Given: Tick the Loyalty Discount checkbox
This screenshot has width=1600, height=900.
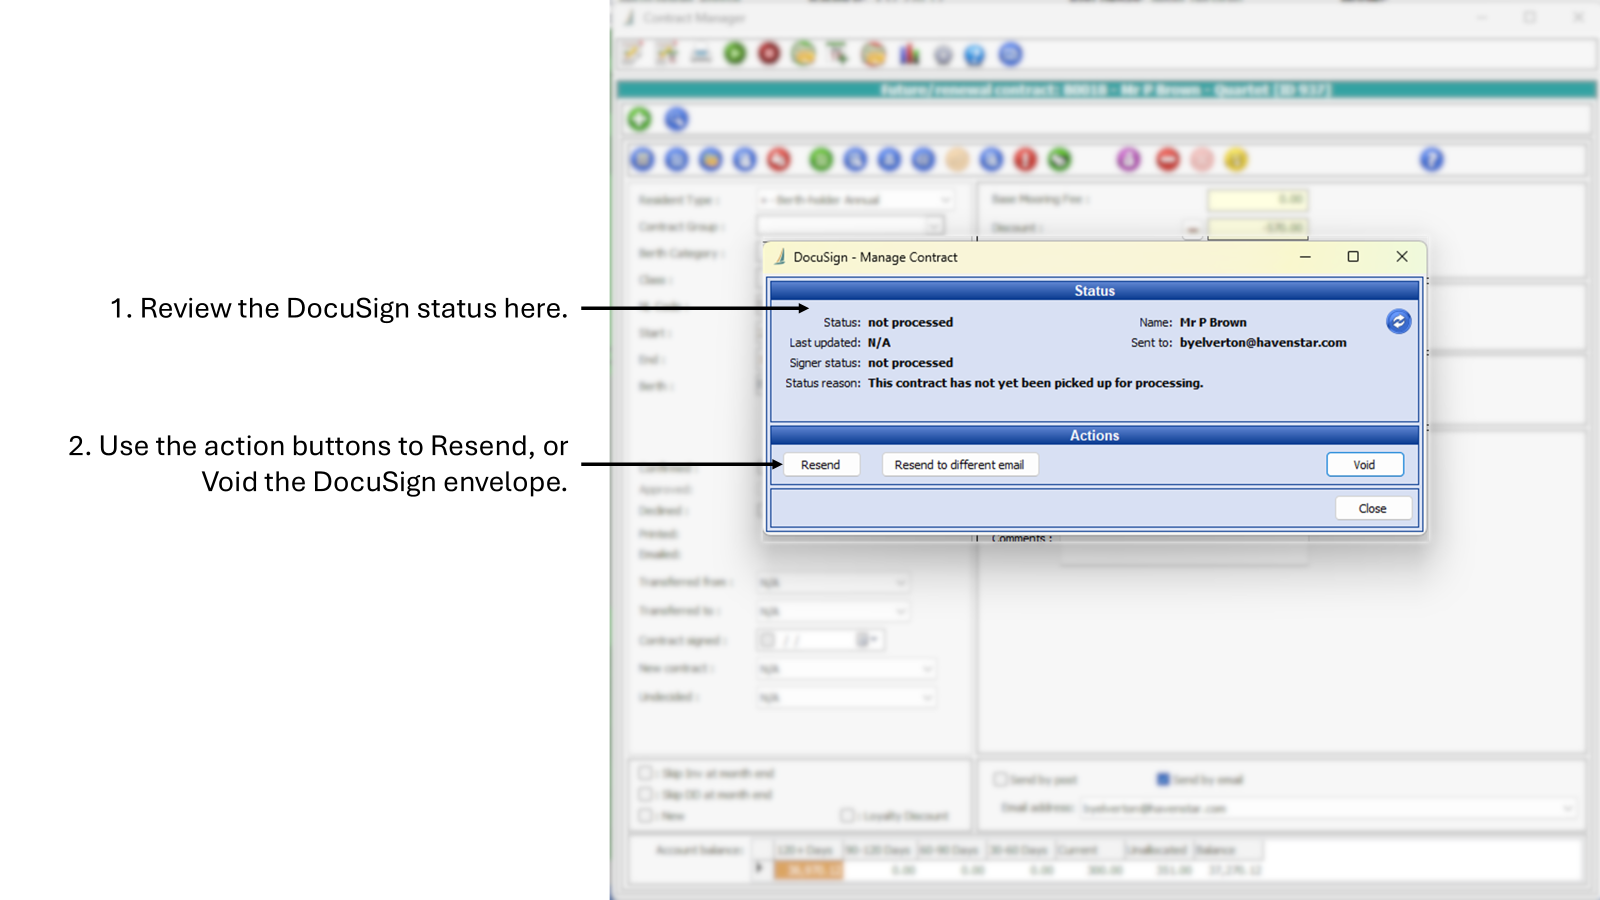Looking at the screenshot, I should (847, 816).
